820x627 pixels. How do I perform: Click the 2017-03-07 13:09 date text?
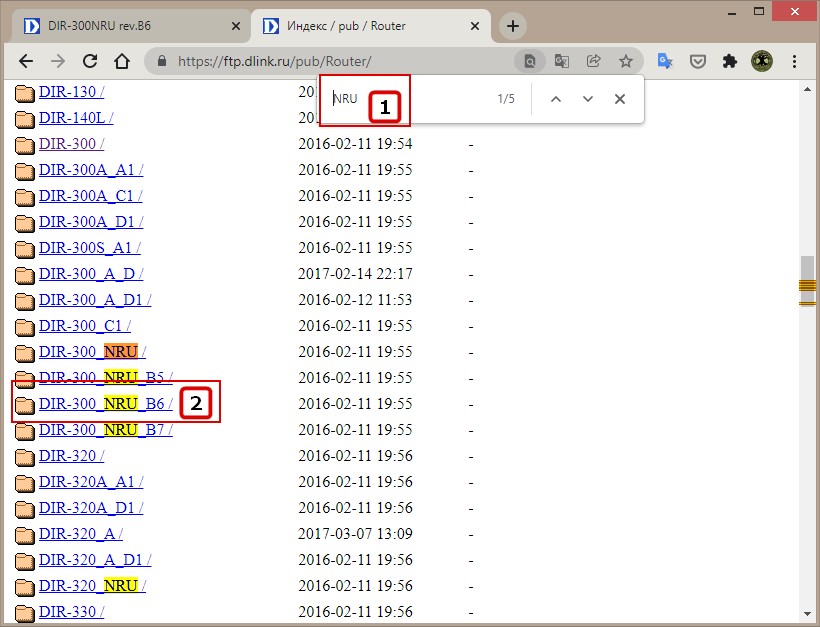(355, 534)
